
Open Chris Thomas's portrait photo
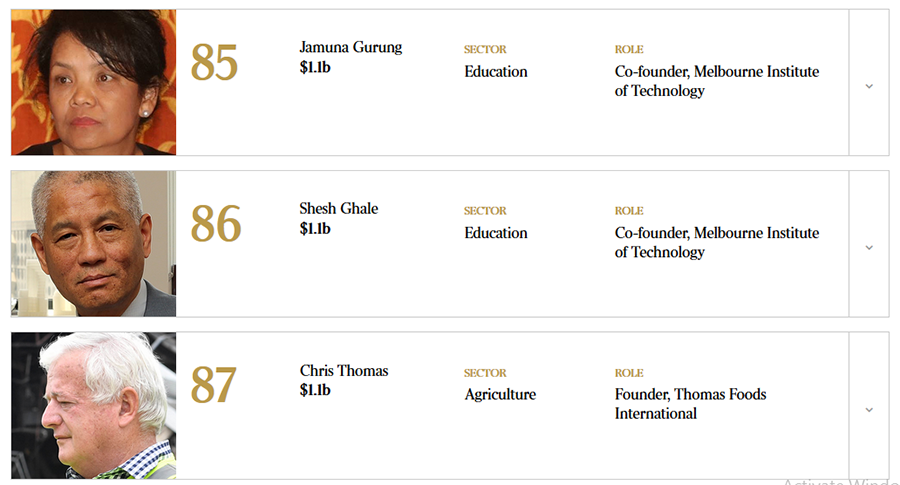pyautogui.click(x=94, y=405)
